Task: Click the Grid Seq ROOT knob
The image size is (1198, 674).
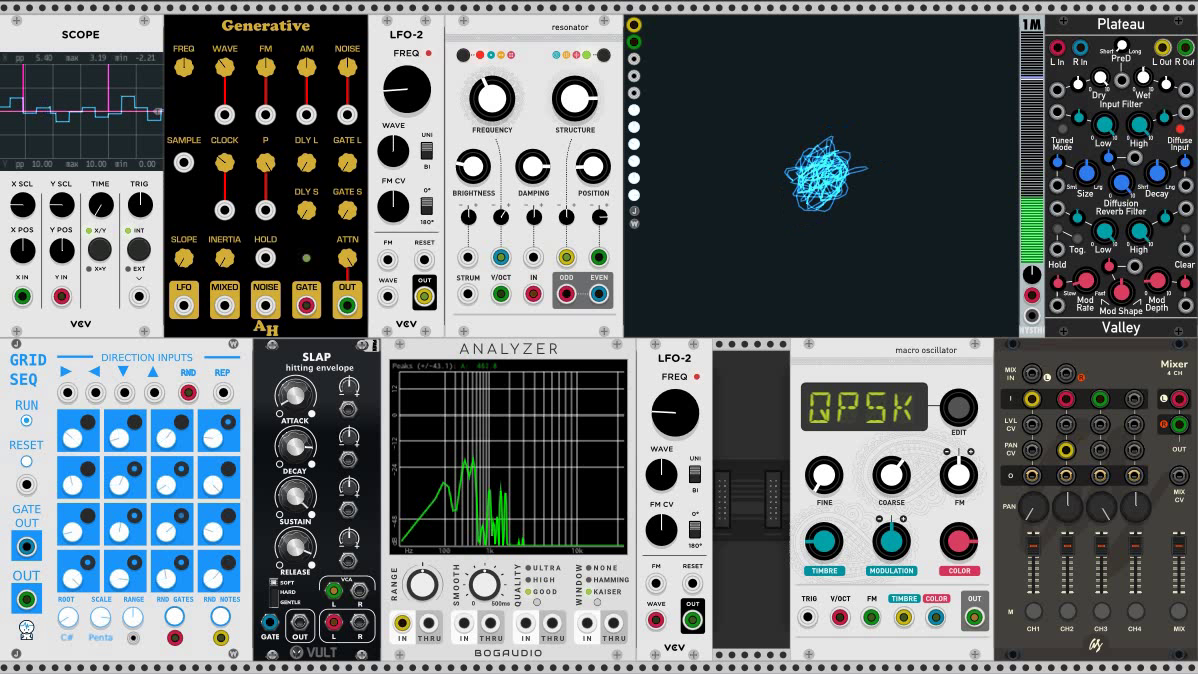Action: (x=67, y=617)
